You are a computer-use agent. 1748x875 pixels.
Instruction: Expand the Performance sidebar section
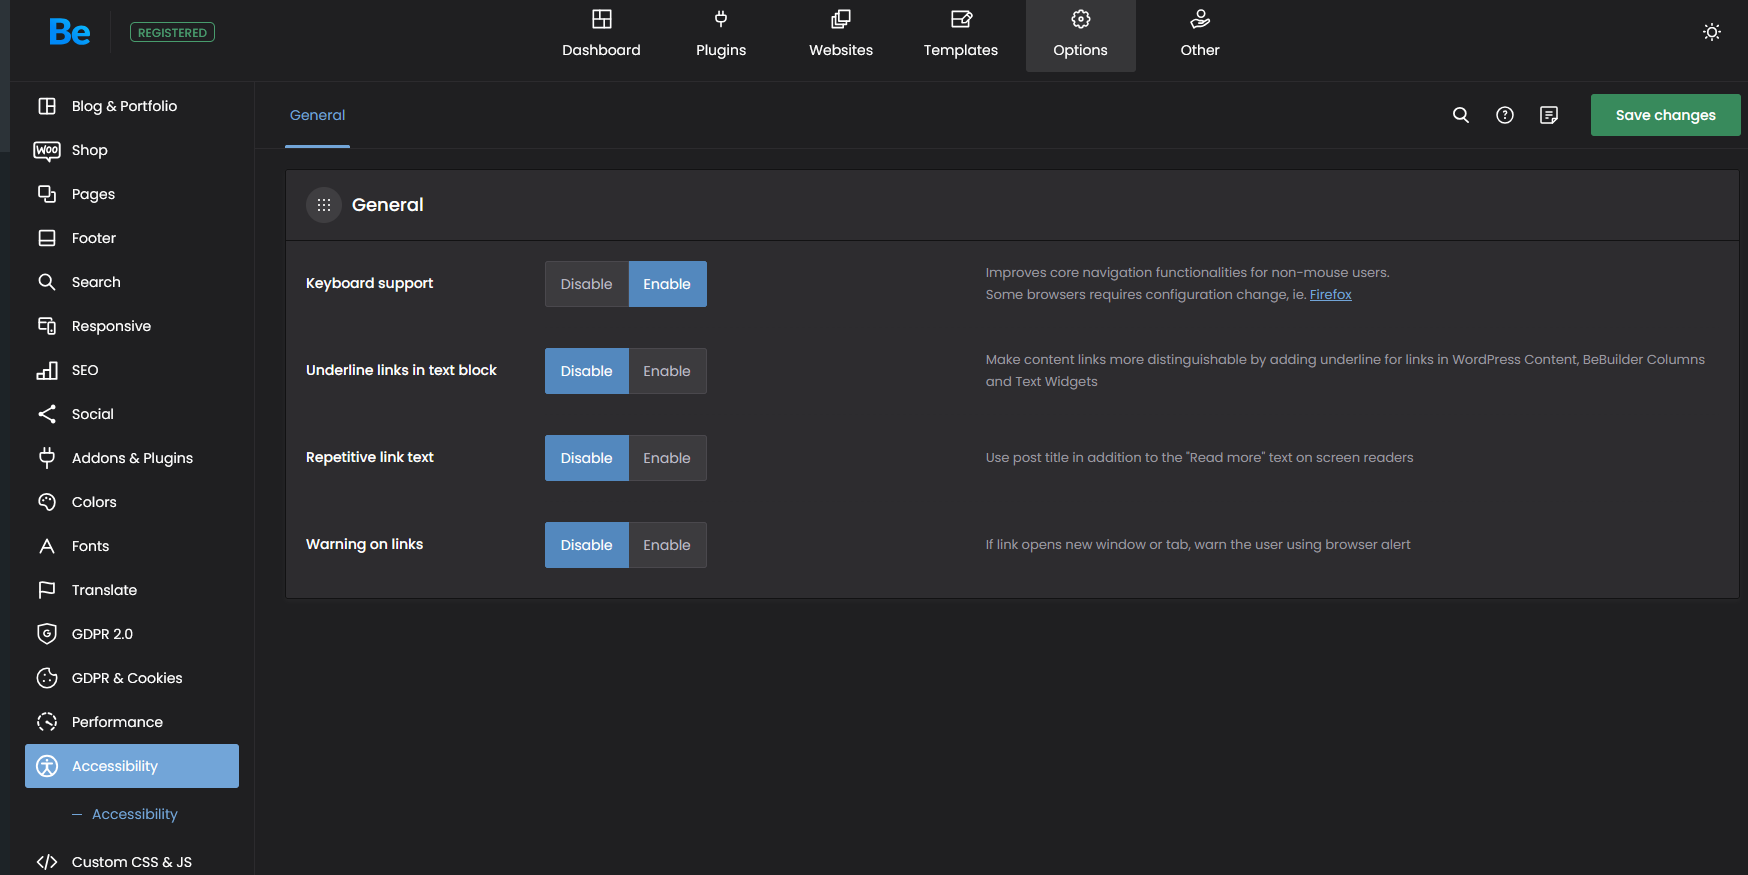click(117, 722)
